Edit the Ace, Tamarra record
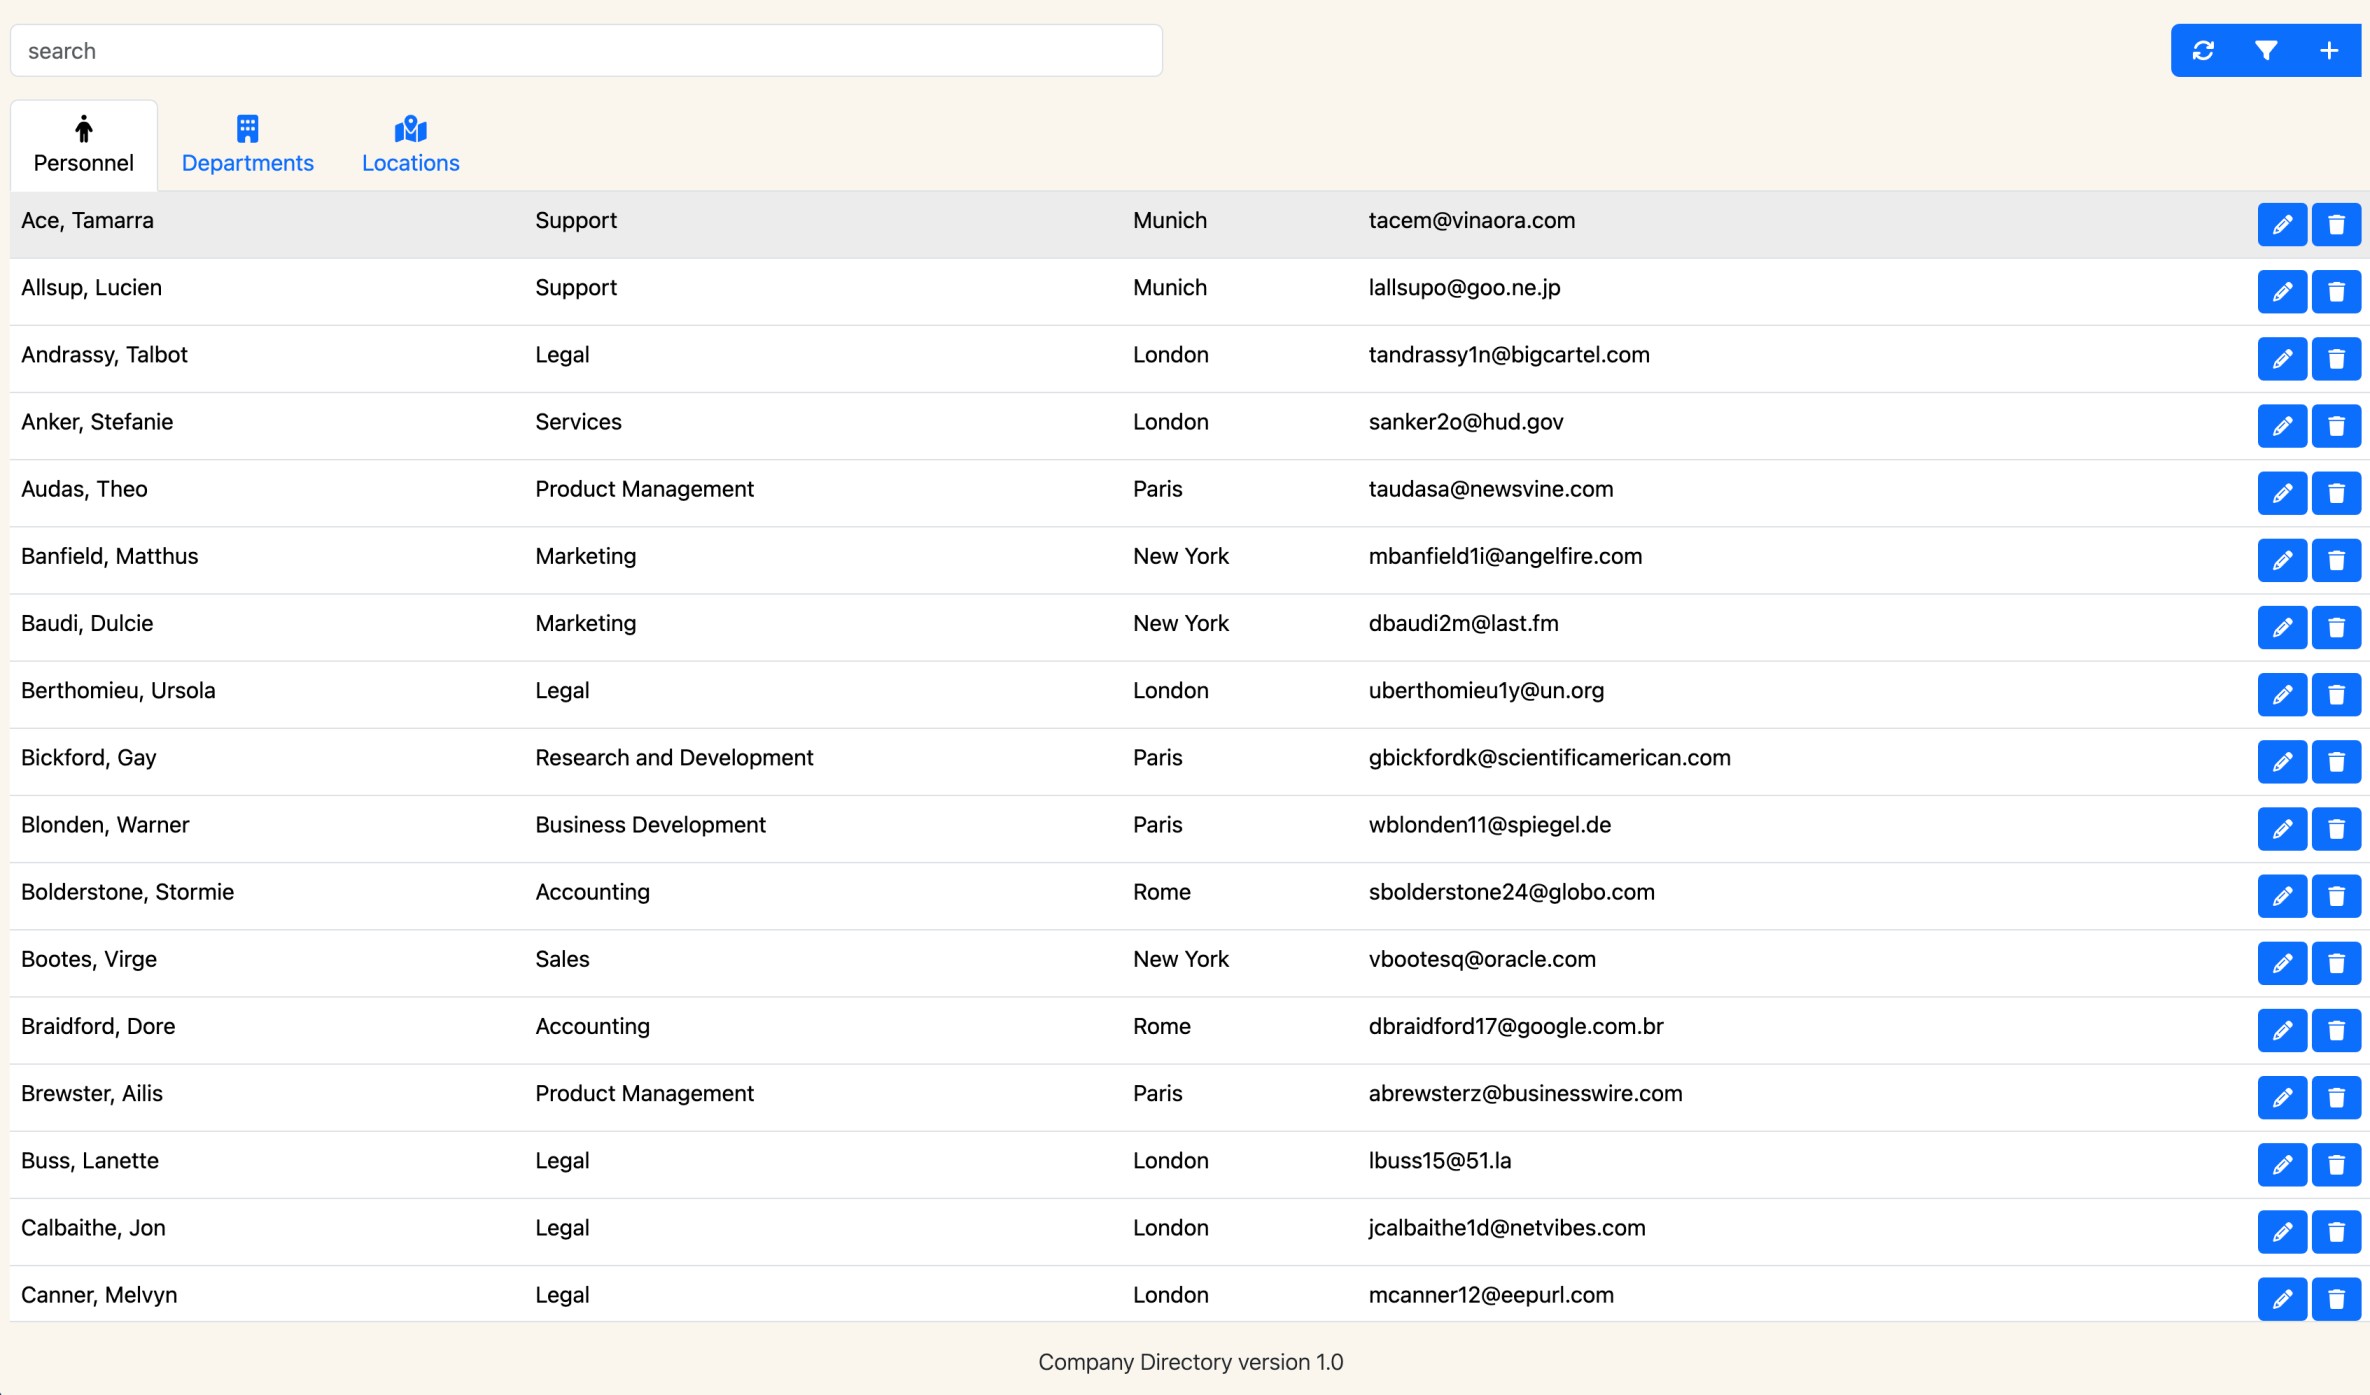 [2282, 224]
